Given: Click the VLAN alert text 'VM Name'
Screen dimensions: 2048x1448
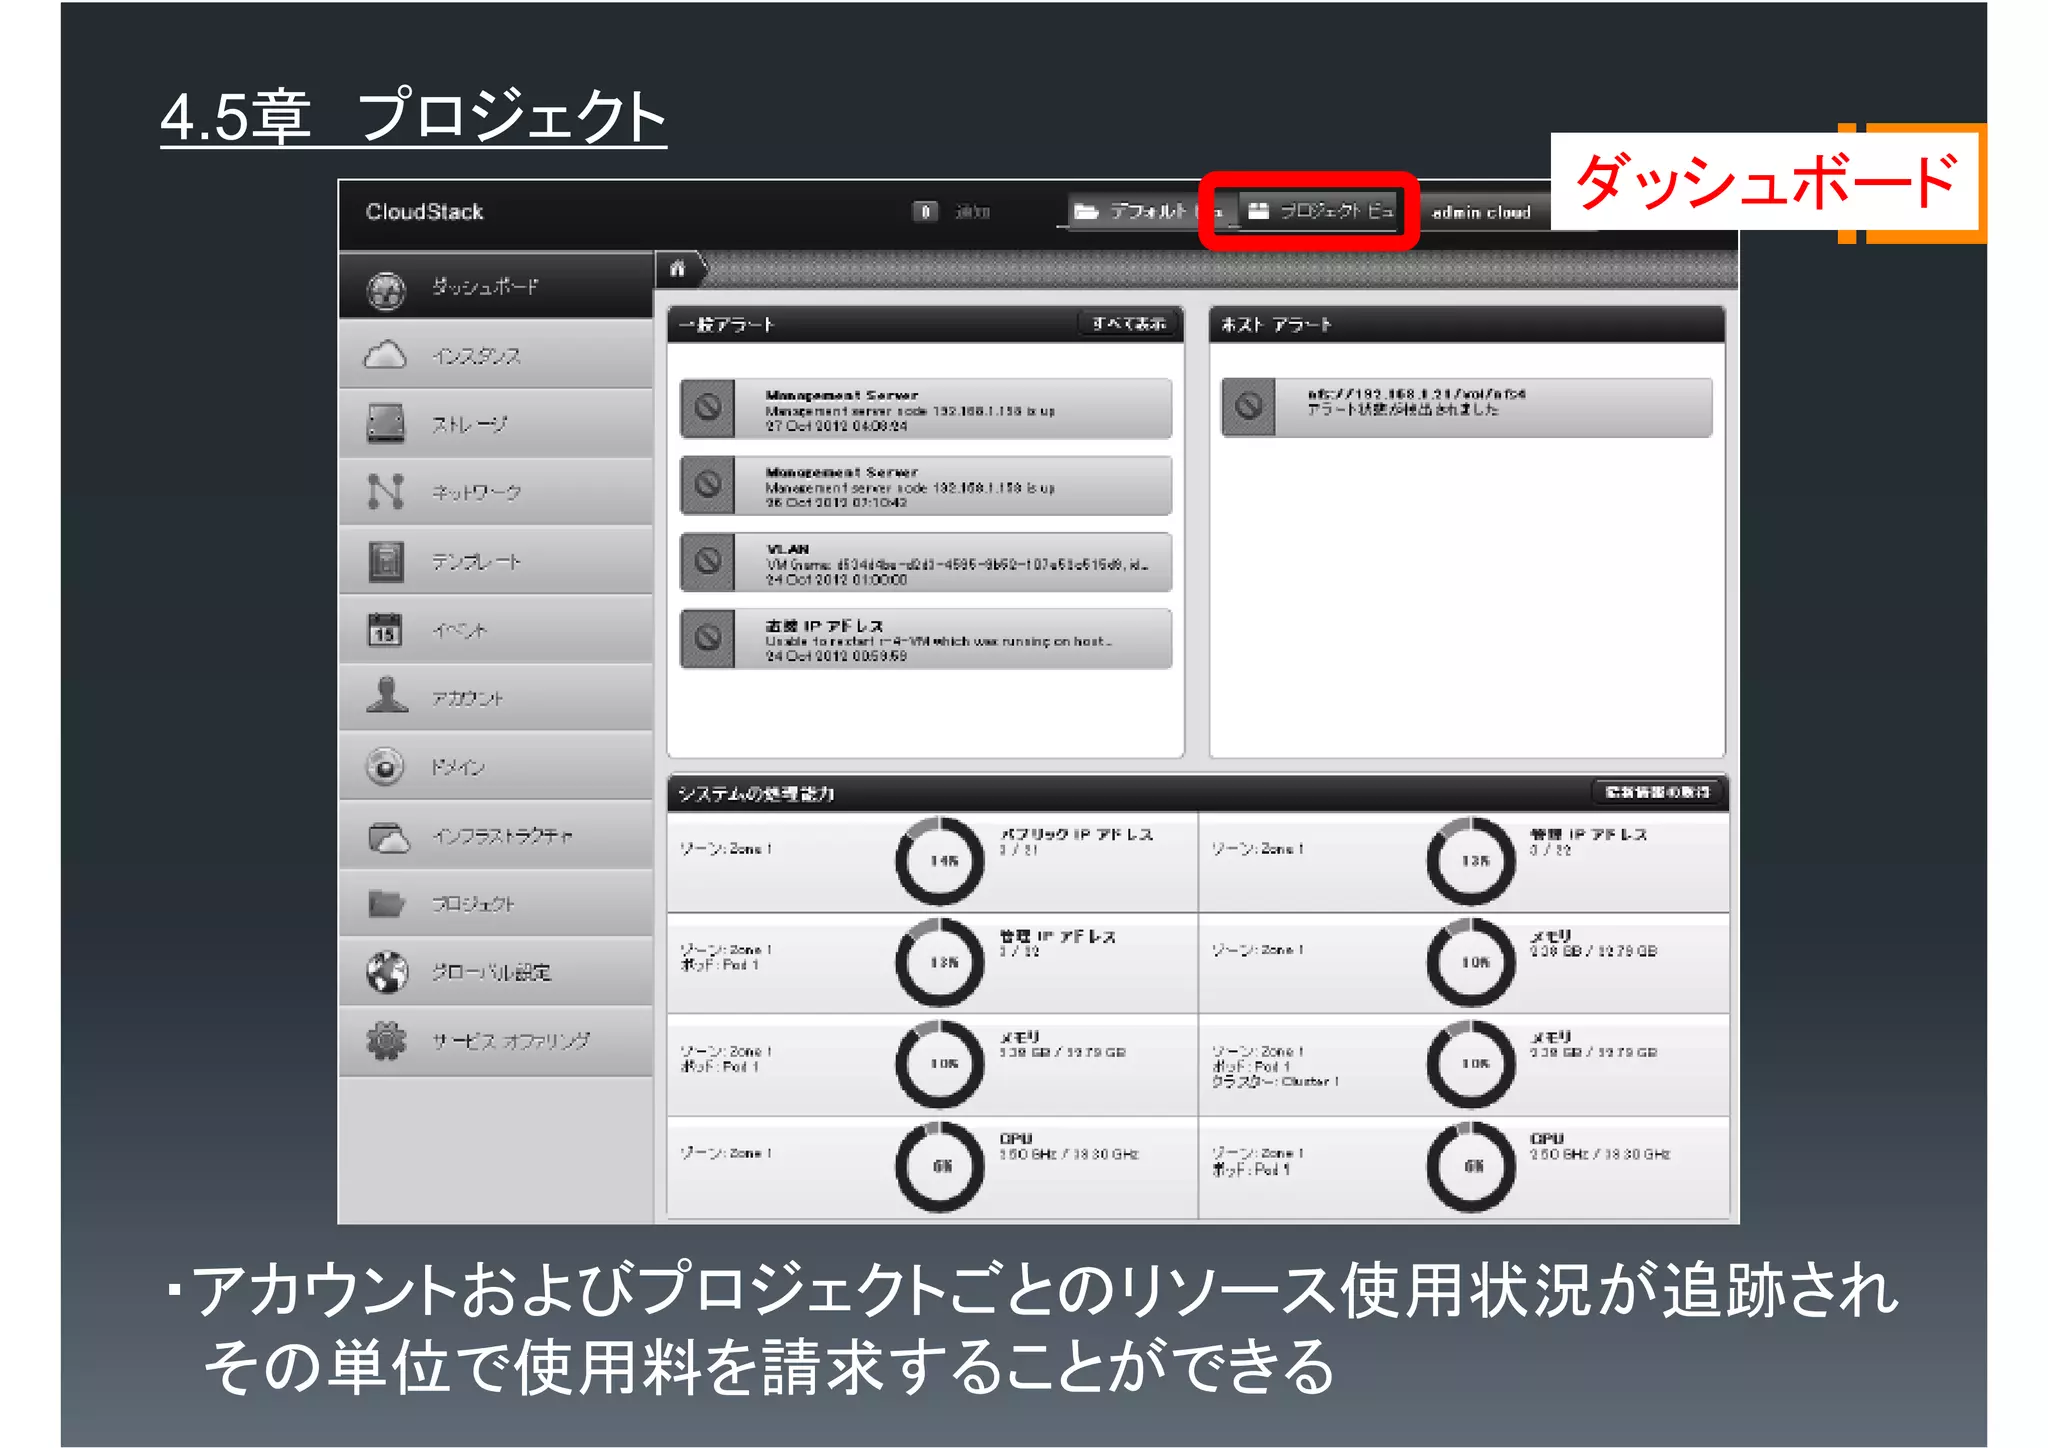Looking at the screenshot, I should (x=957, y=565).
